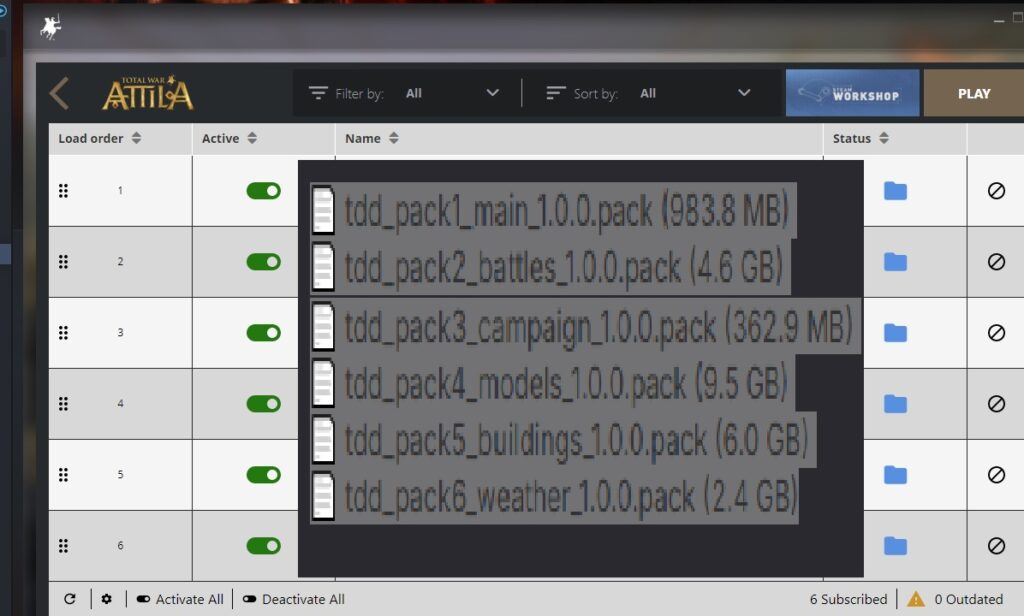
Task: Click the back arrow beside Attila logo
Action: (60, 94)
